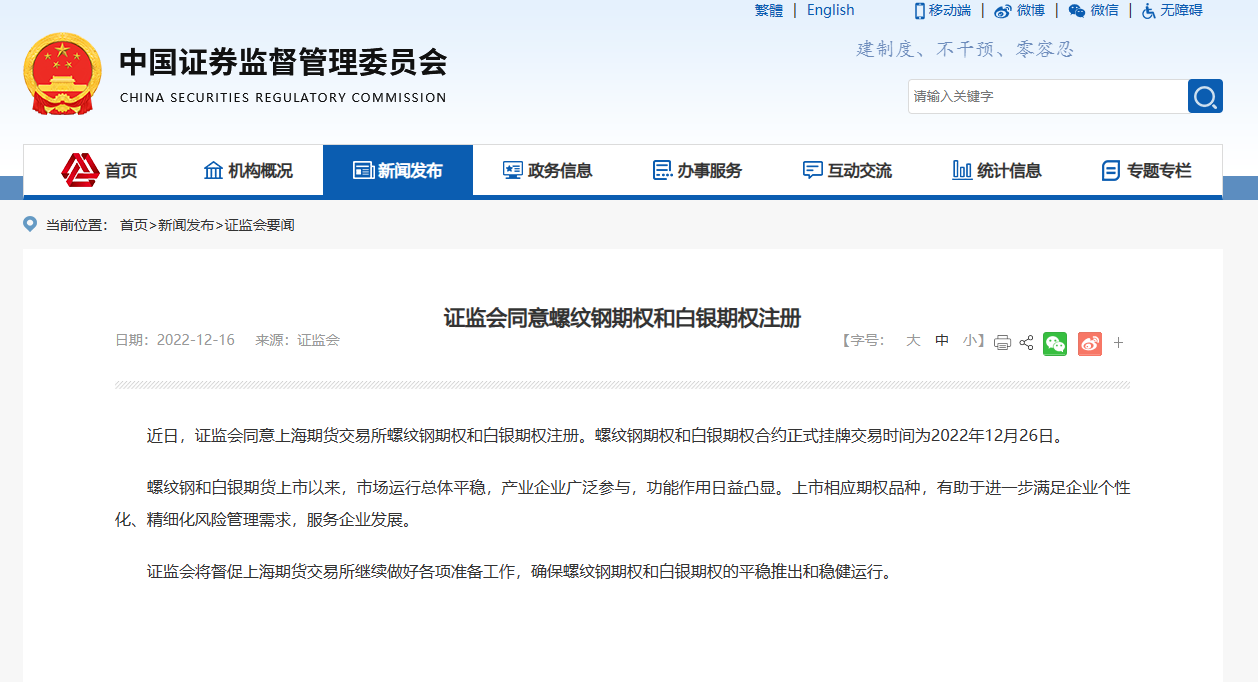Open the 机构概况 navigation tab
The width and height of the screenshot is (1258, 682).
248,171
